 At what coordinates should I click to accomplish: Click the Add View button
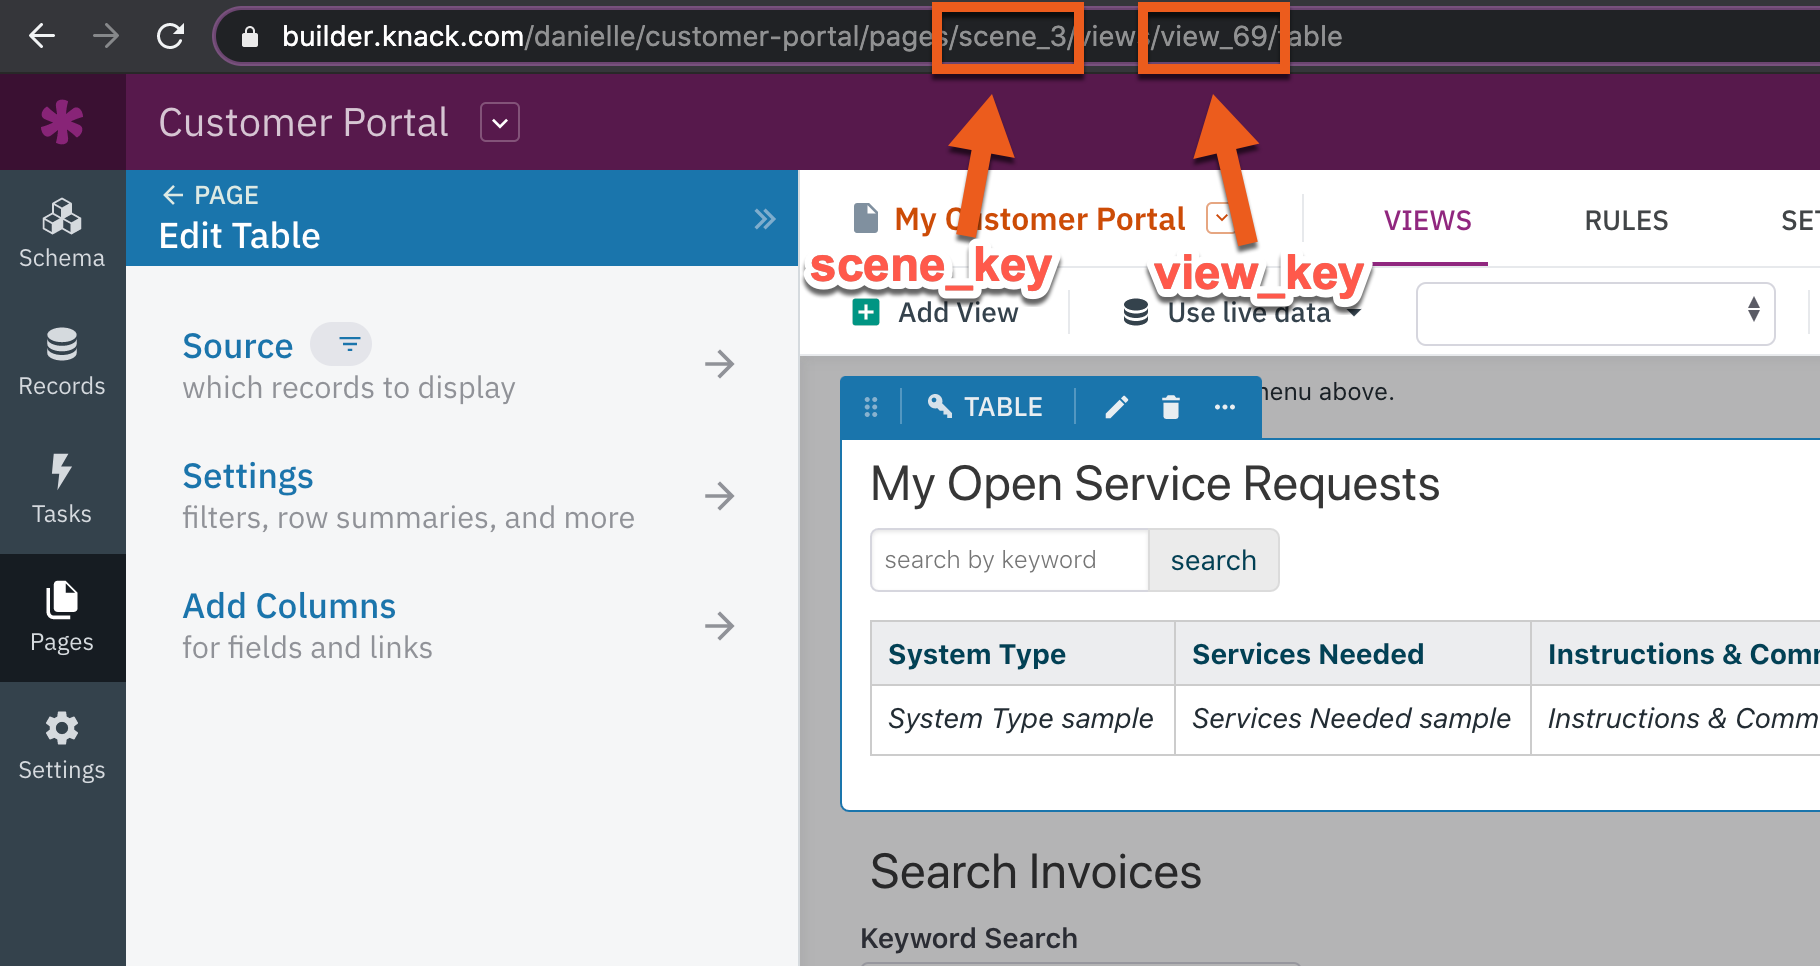coord(936,313)
